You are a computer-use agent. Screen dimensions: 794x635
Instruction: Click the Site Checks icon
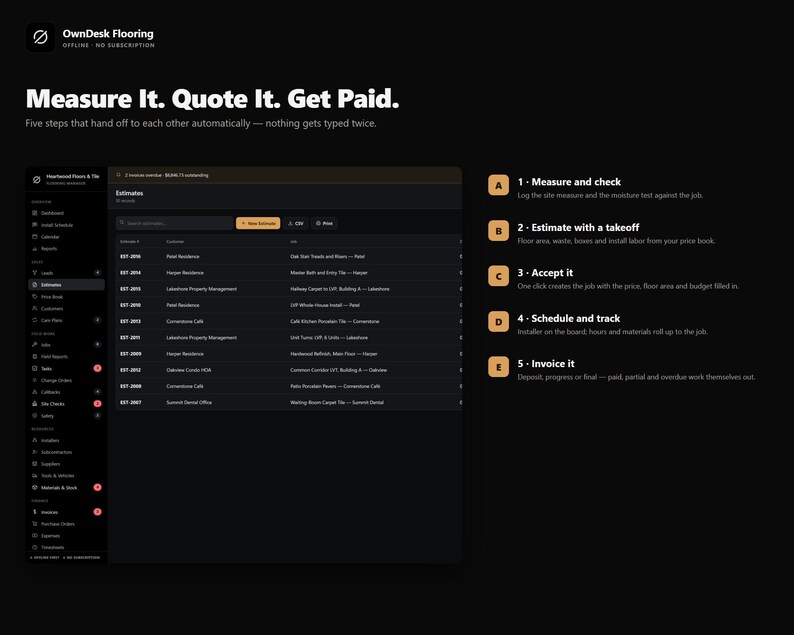point(34,404)
